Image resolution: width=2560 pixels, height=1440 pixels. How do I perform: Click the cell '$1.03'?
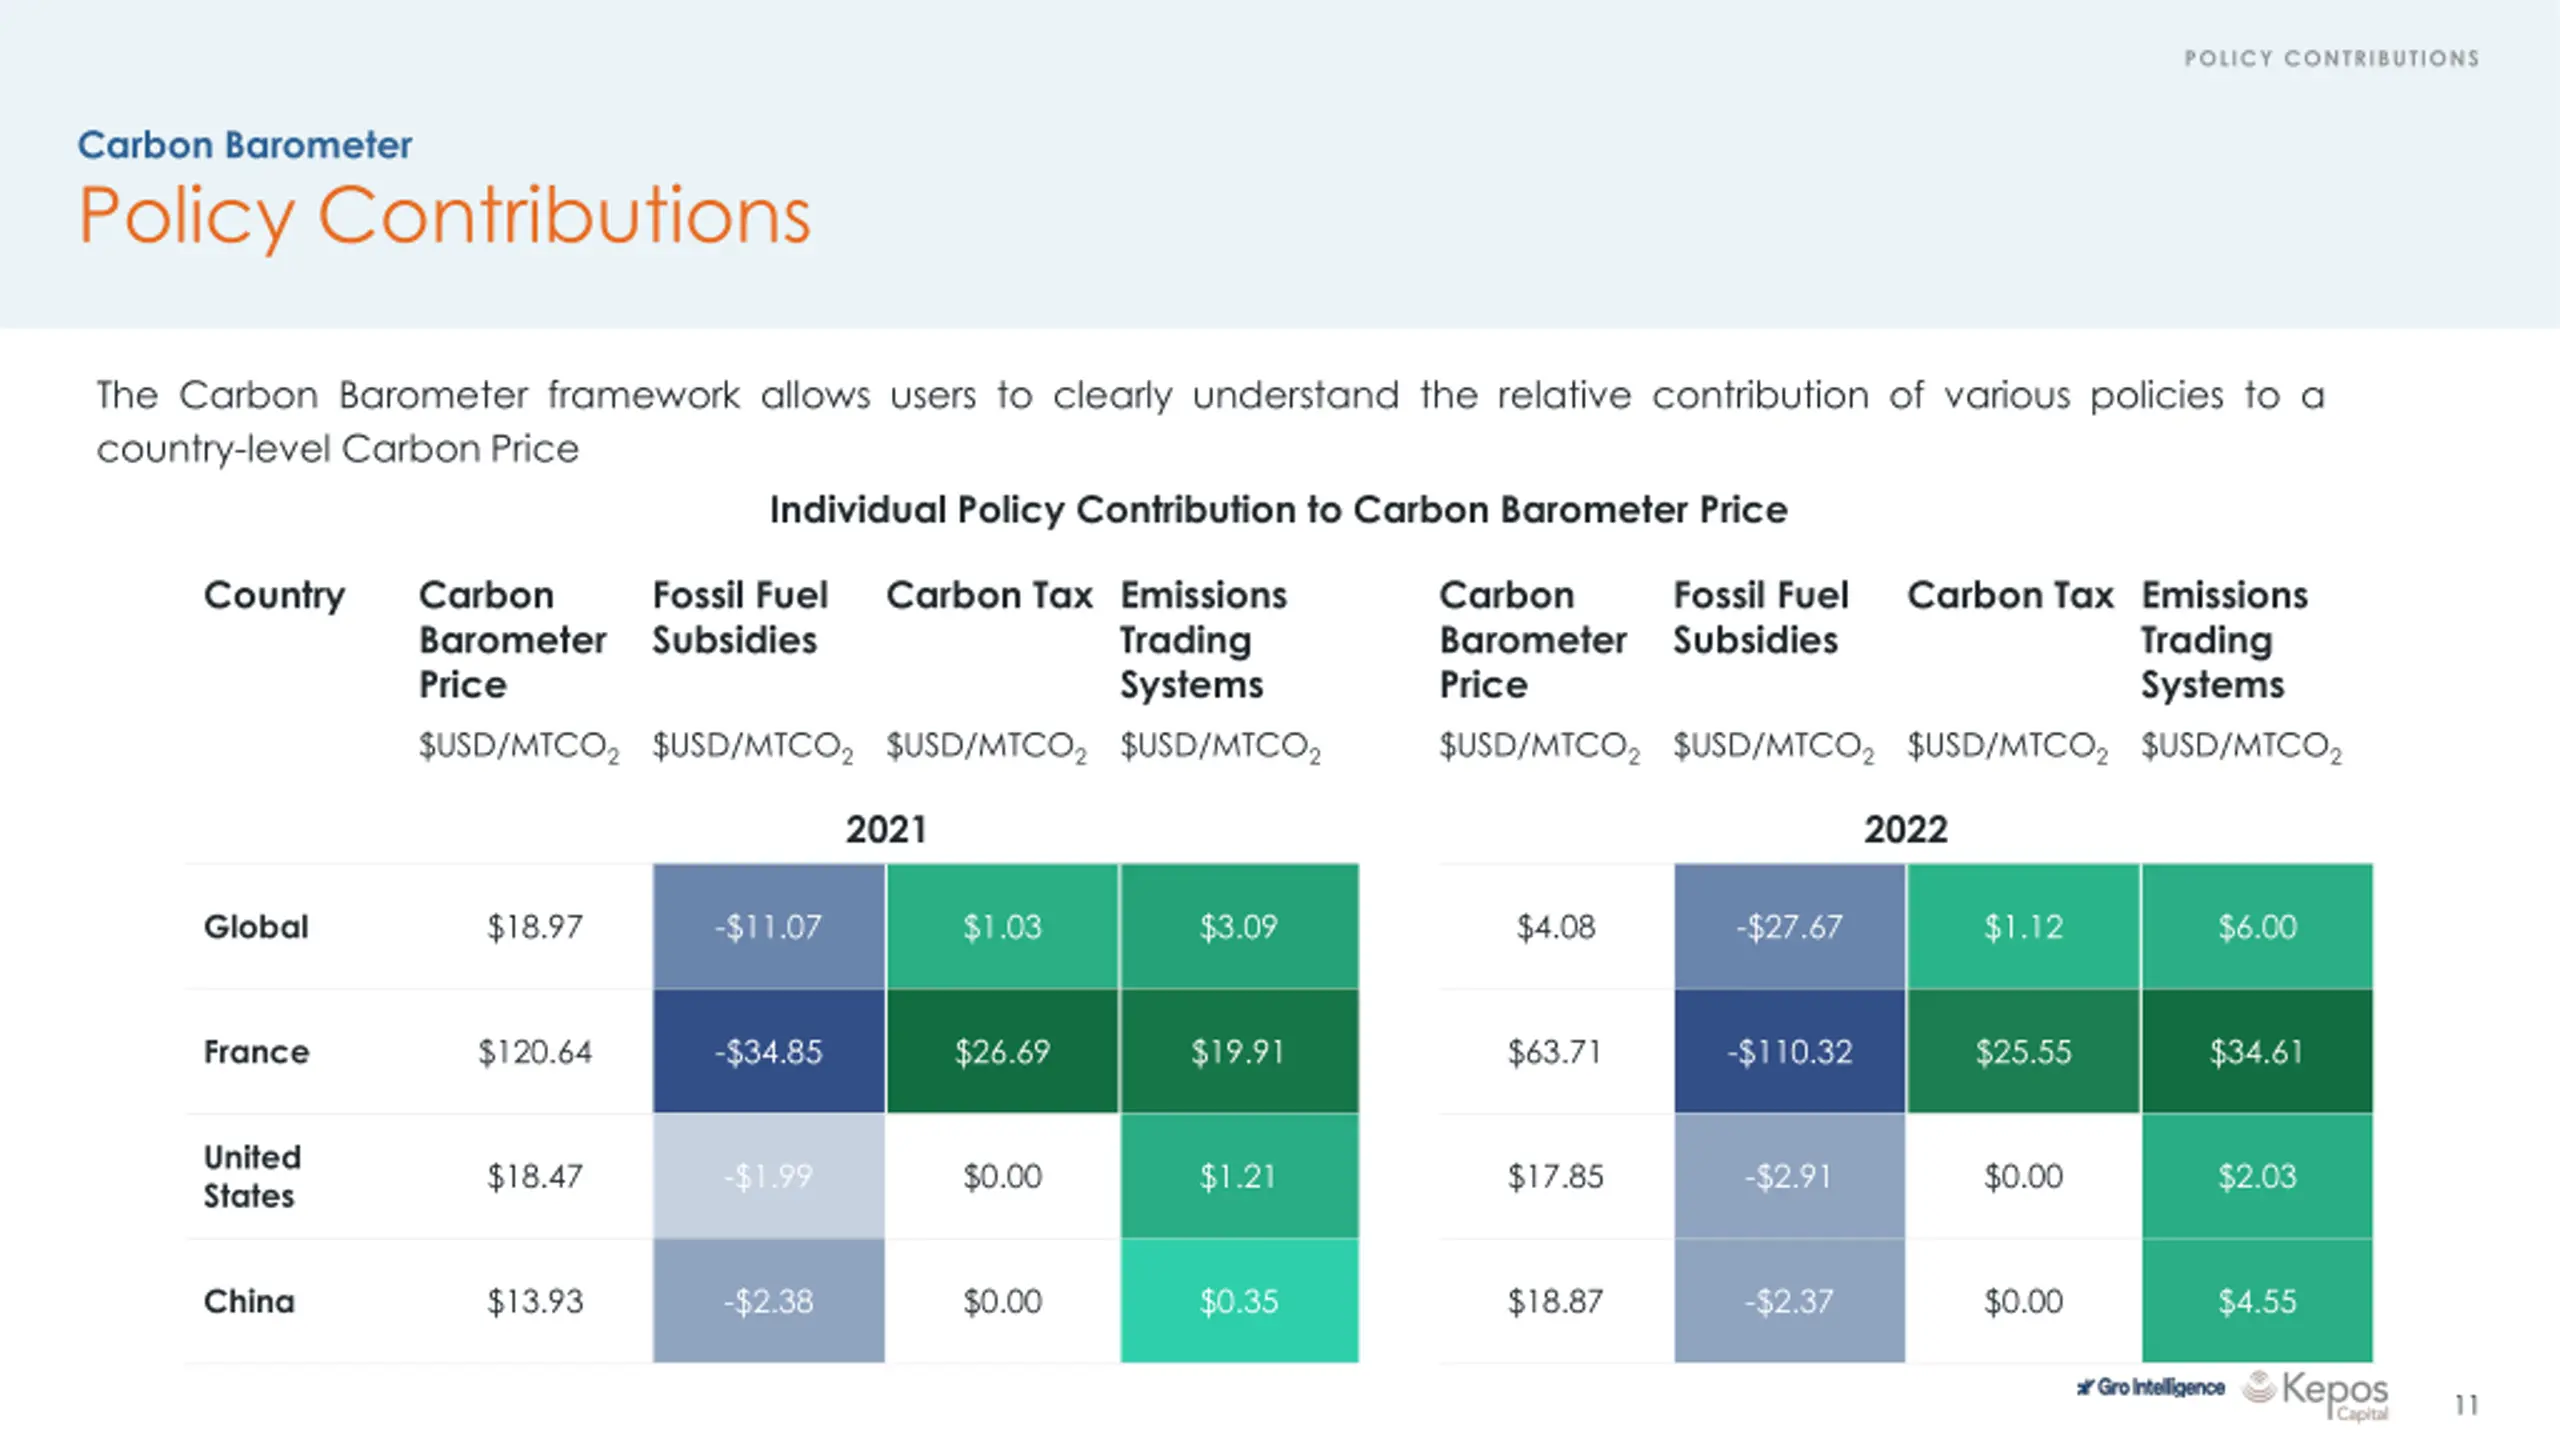click(x=1002, y=926)
